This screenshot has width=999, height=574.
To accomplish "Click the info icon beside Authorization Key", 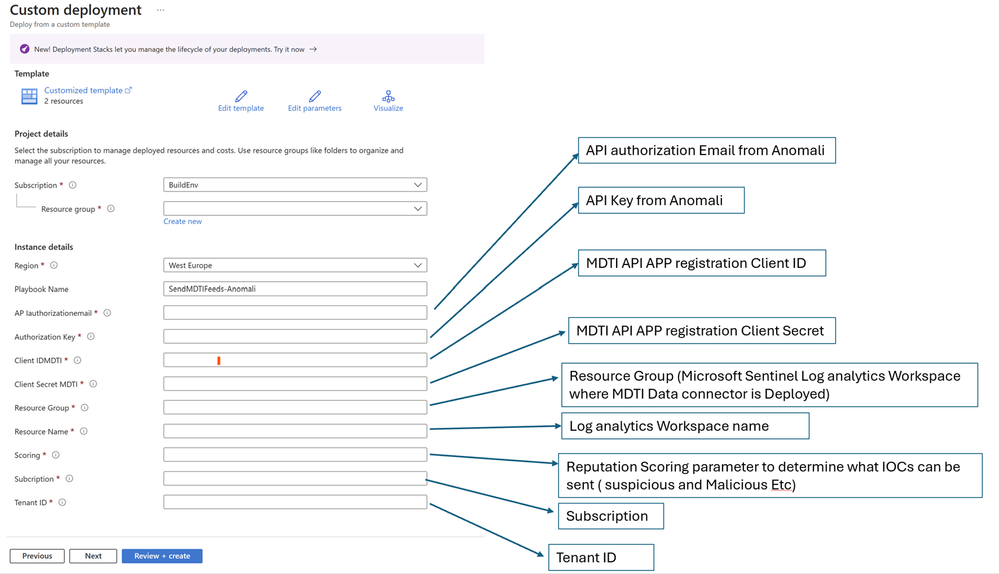I will tap(90, 336).
